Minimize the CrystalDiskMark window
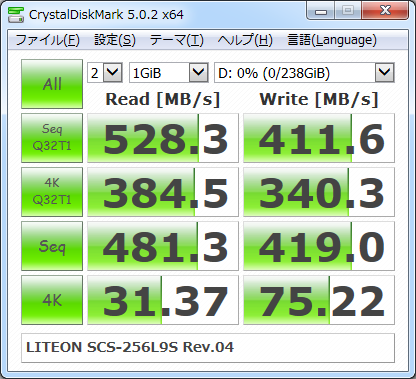The height and width of the screenshot is (379, 416). coord(321,11)
